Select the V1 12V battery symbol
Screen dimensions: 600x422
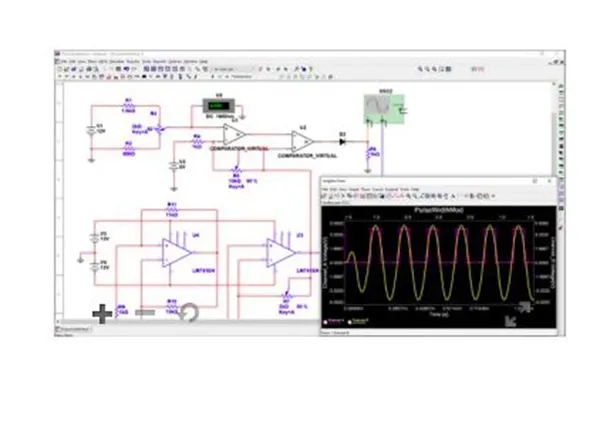91,130
